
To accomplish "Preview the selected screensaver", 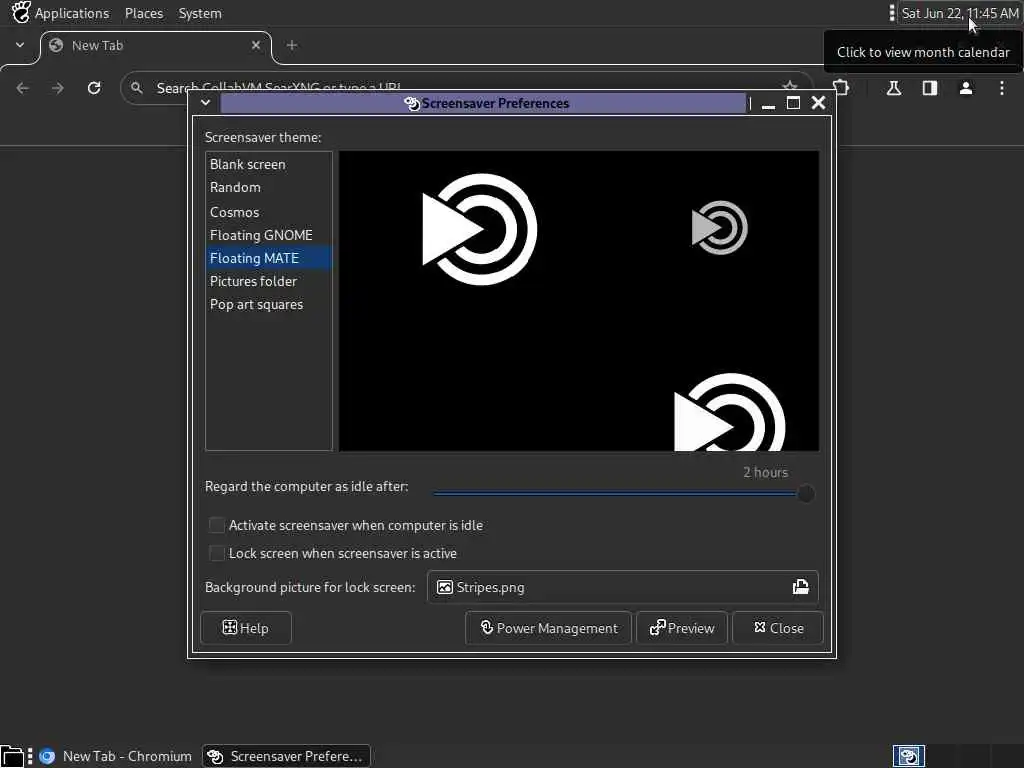I will click(682, 628).
